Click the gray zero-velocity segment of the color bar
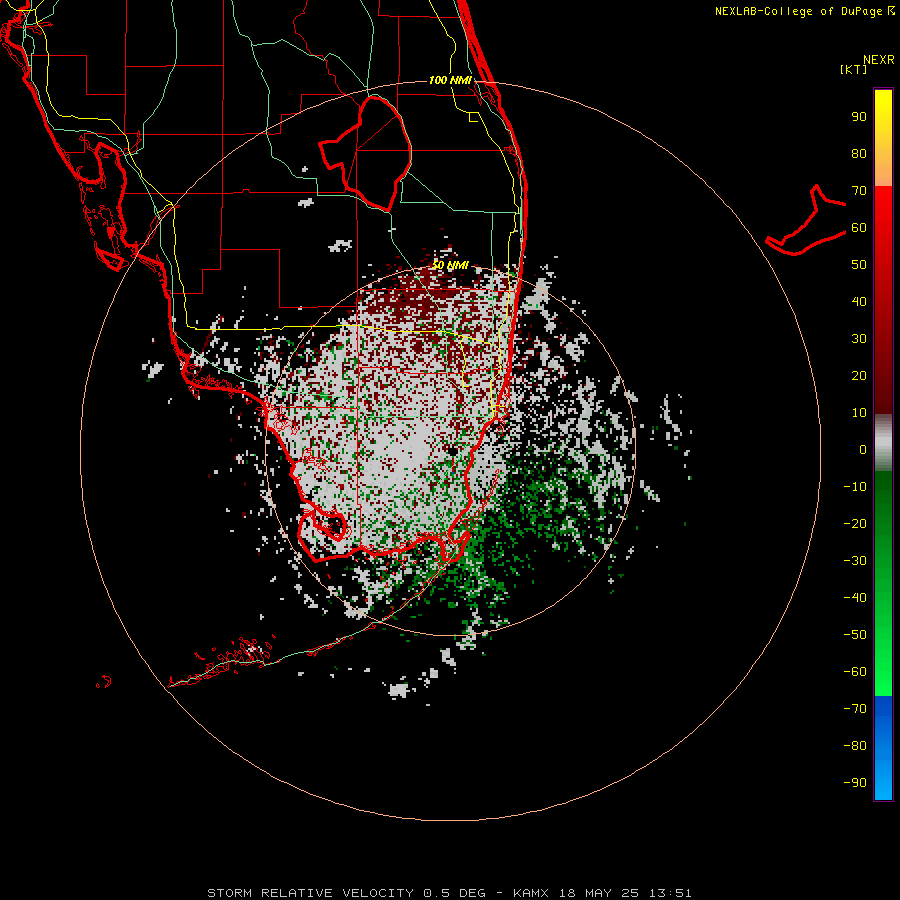Image resolution: width=900 pixels, height=900 pixels. pyautogui.click(x=883, y=443)
